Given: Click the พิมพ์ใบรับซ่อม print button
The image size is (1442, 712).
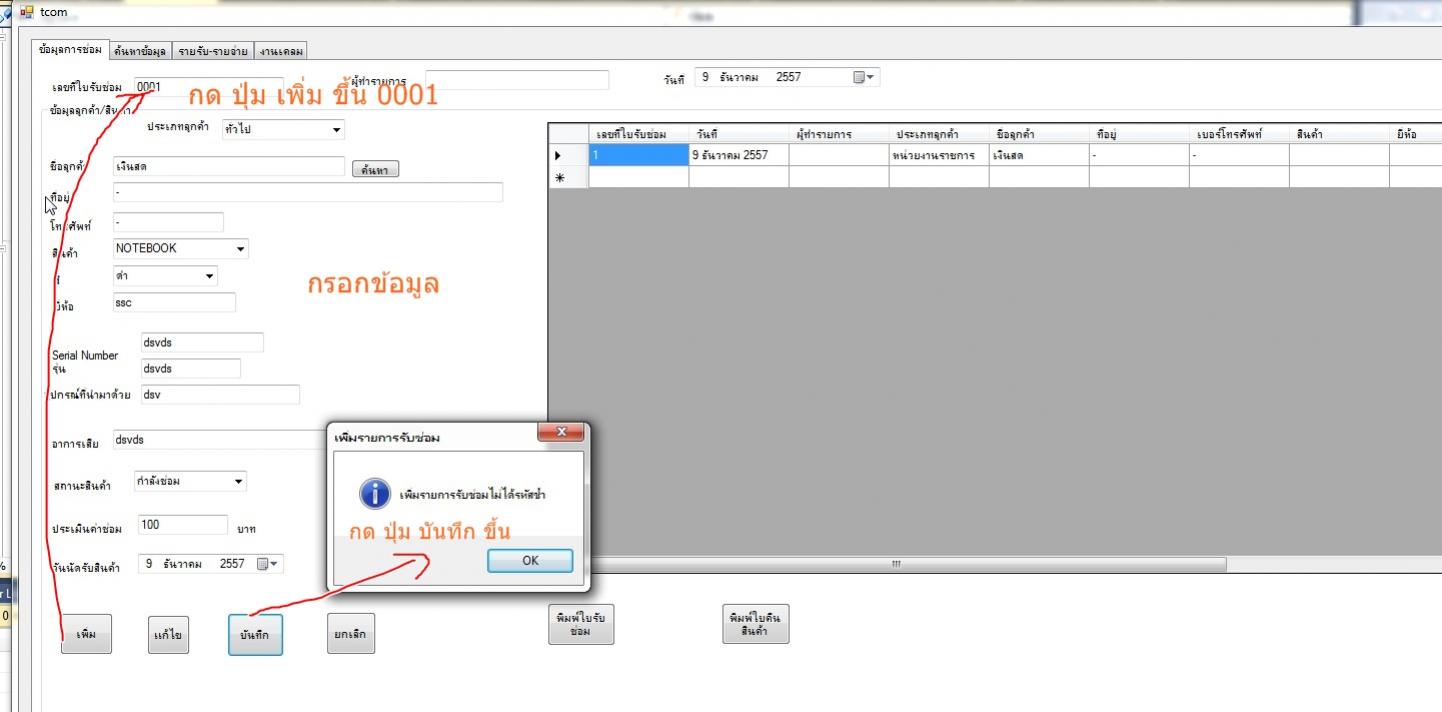Looking at the screenshot, I should click(x=581, y=624).
